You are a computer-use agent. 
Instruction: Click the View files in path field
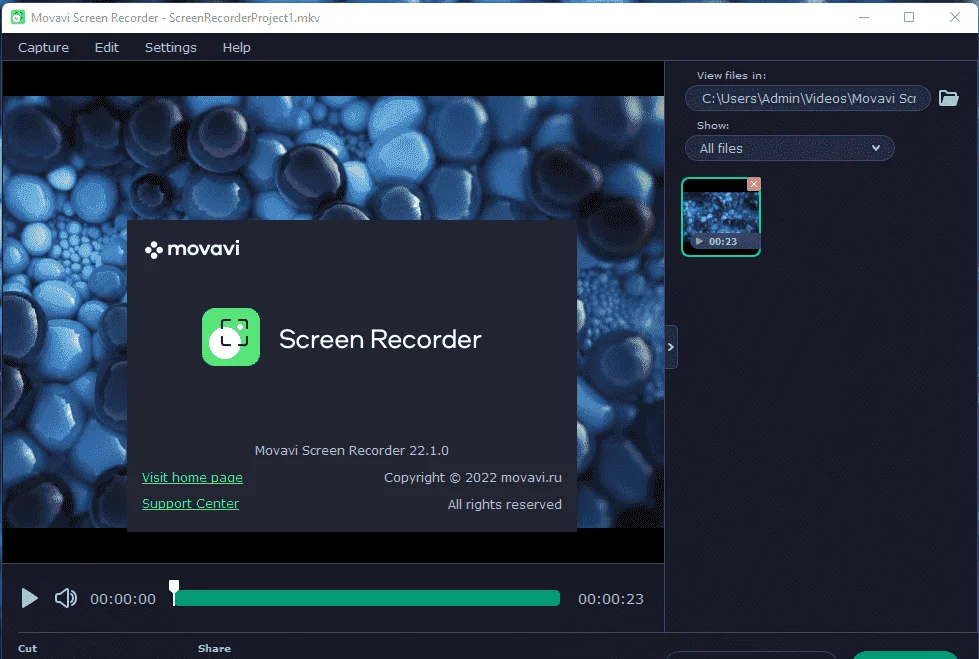click(x=808, y=98)
